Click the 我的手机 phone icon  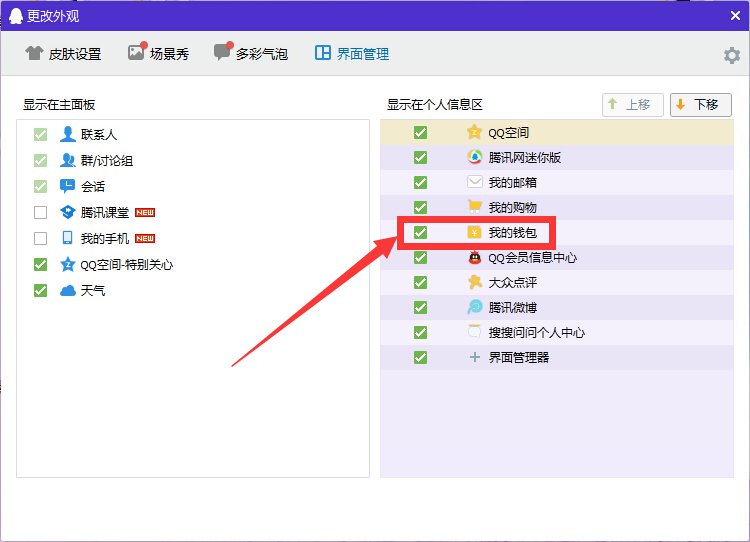click(x=67, y=238)
